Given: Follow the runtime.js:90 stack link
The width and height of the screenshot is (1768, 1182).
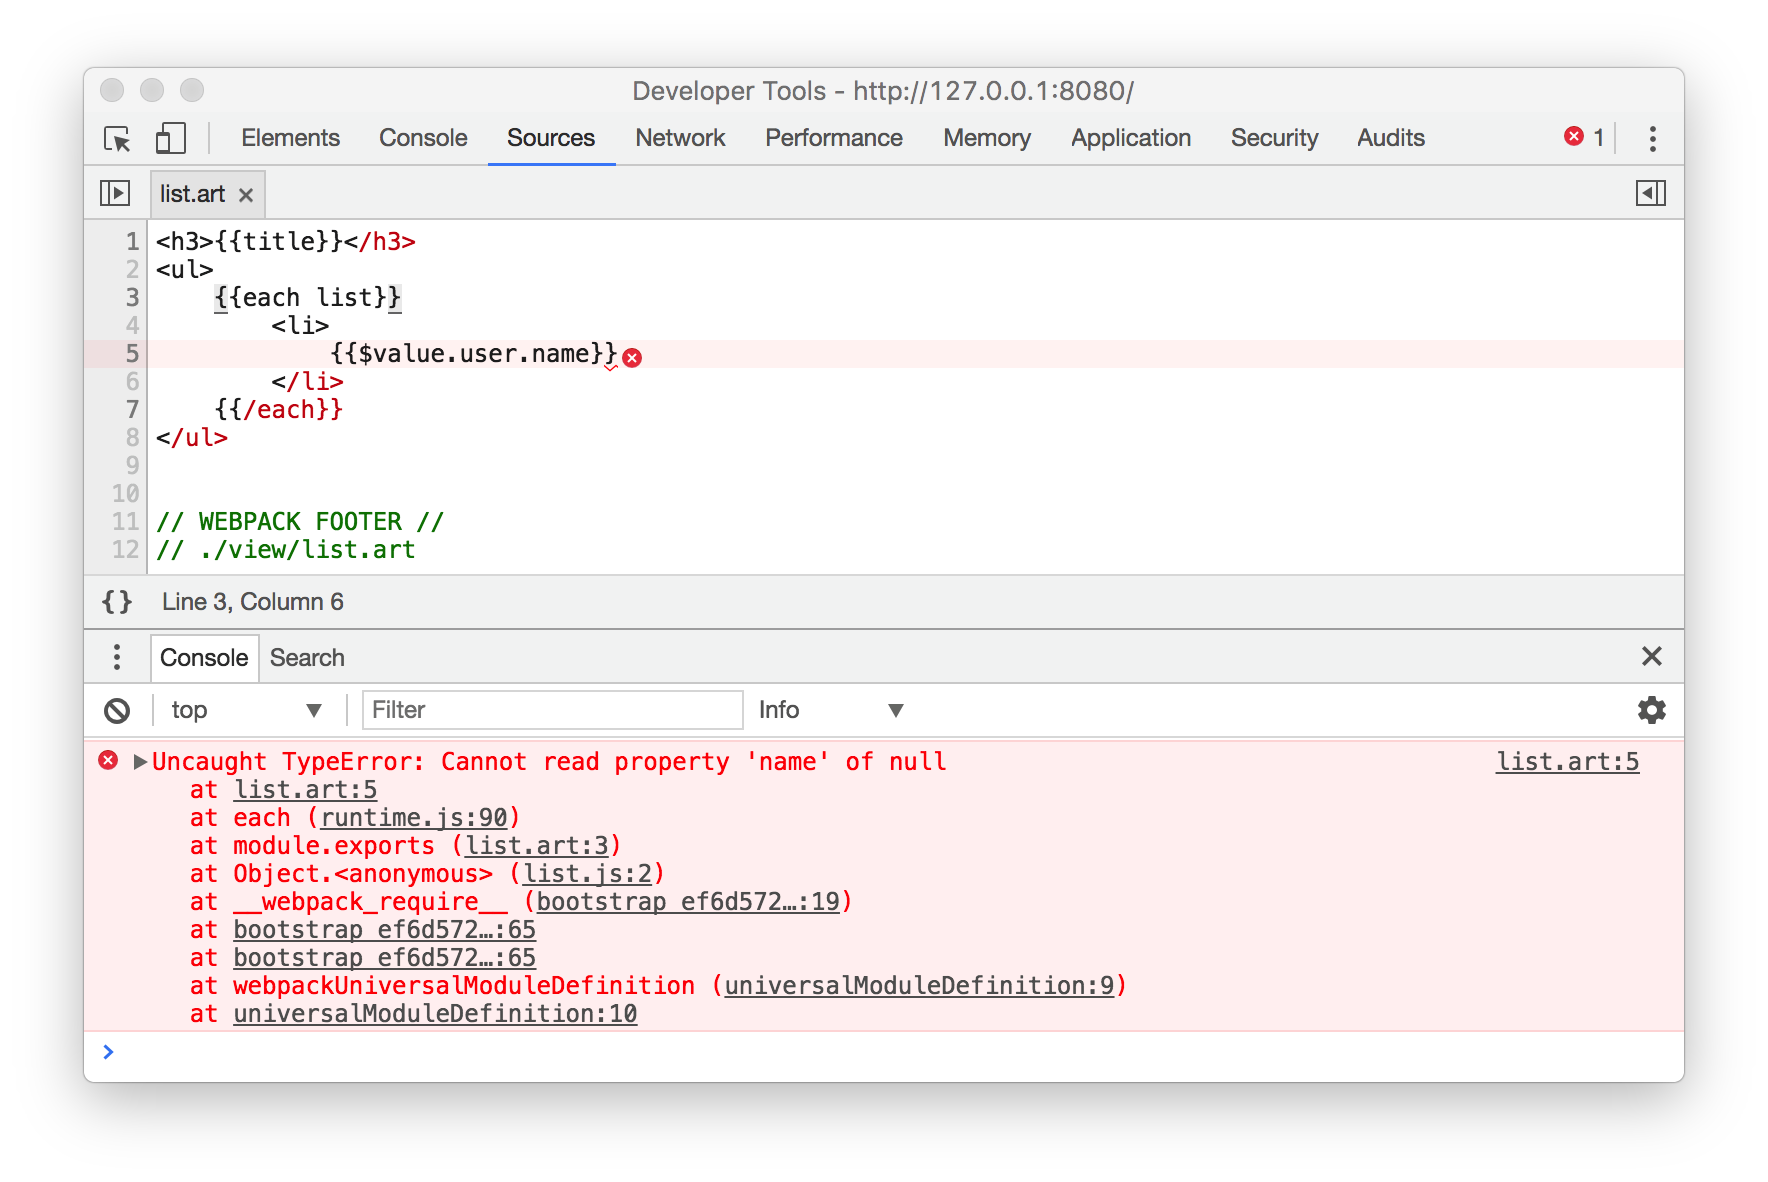Looking at the screenshot, I should pyautogui.click(x=414, y=818).
